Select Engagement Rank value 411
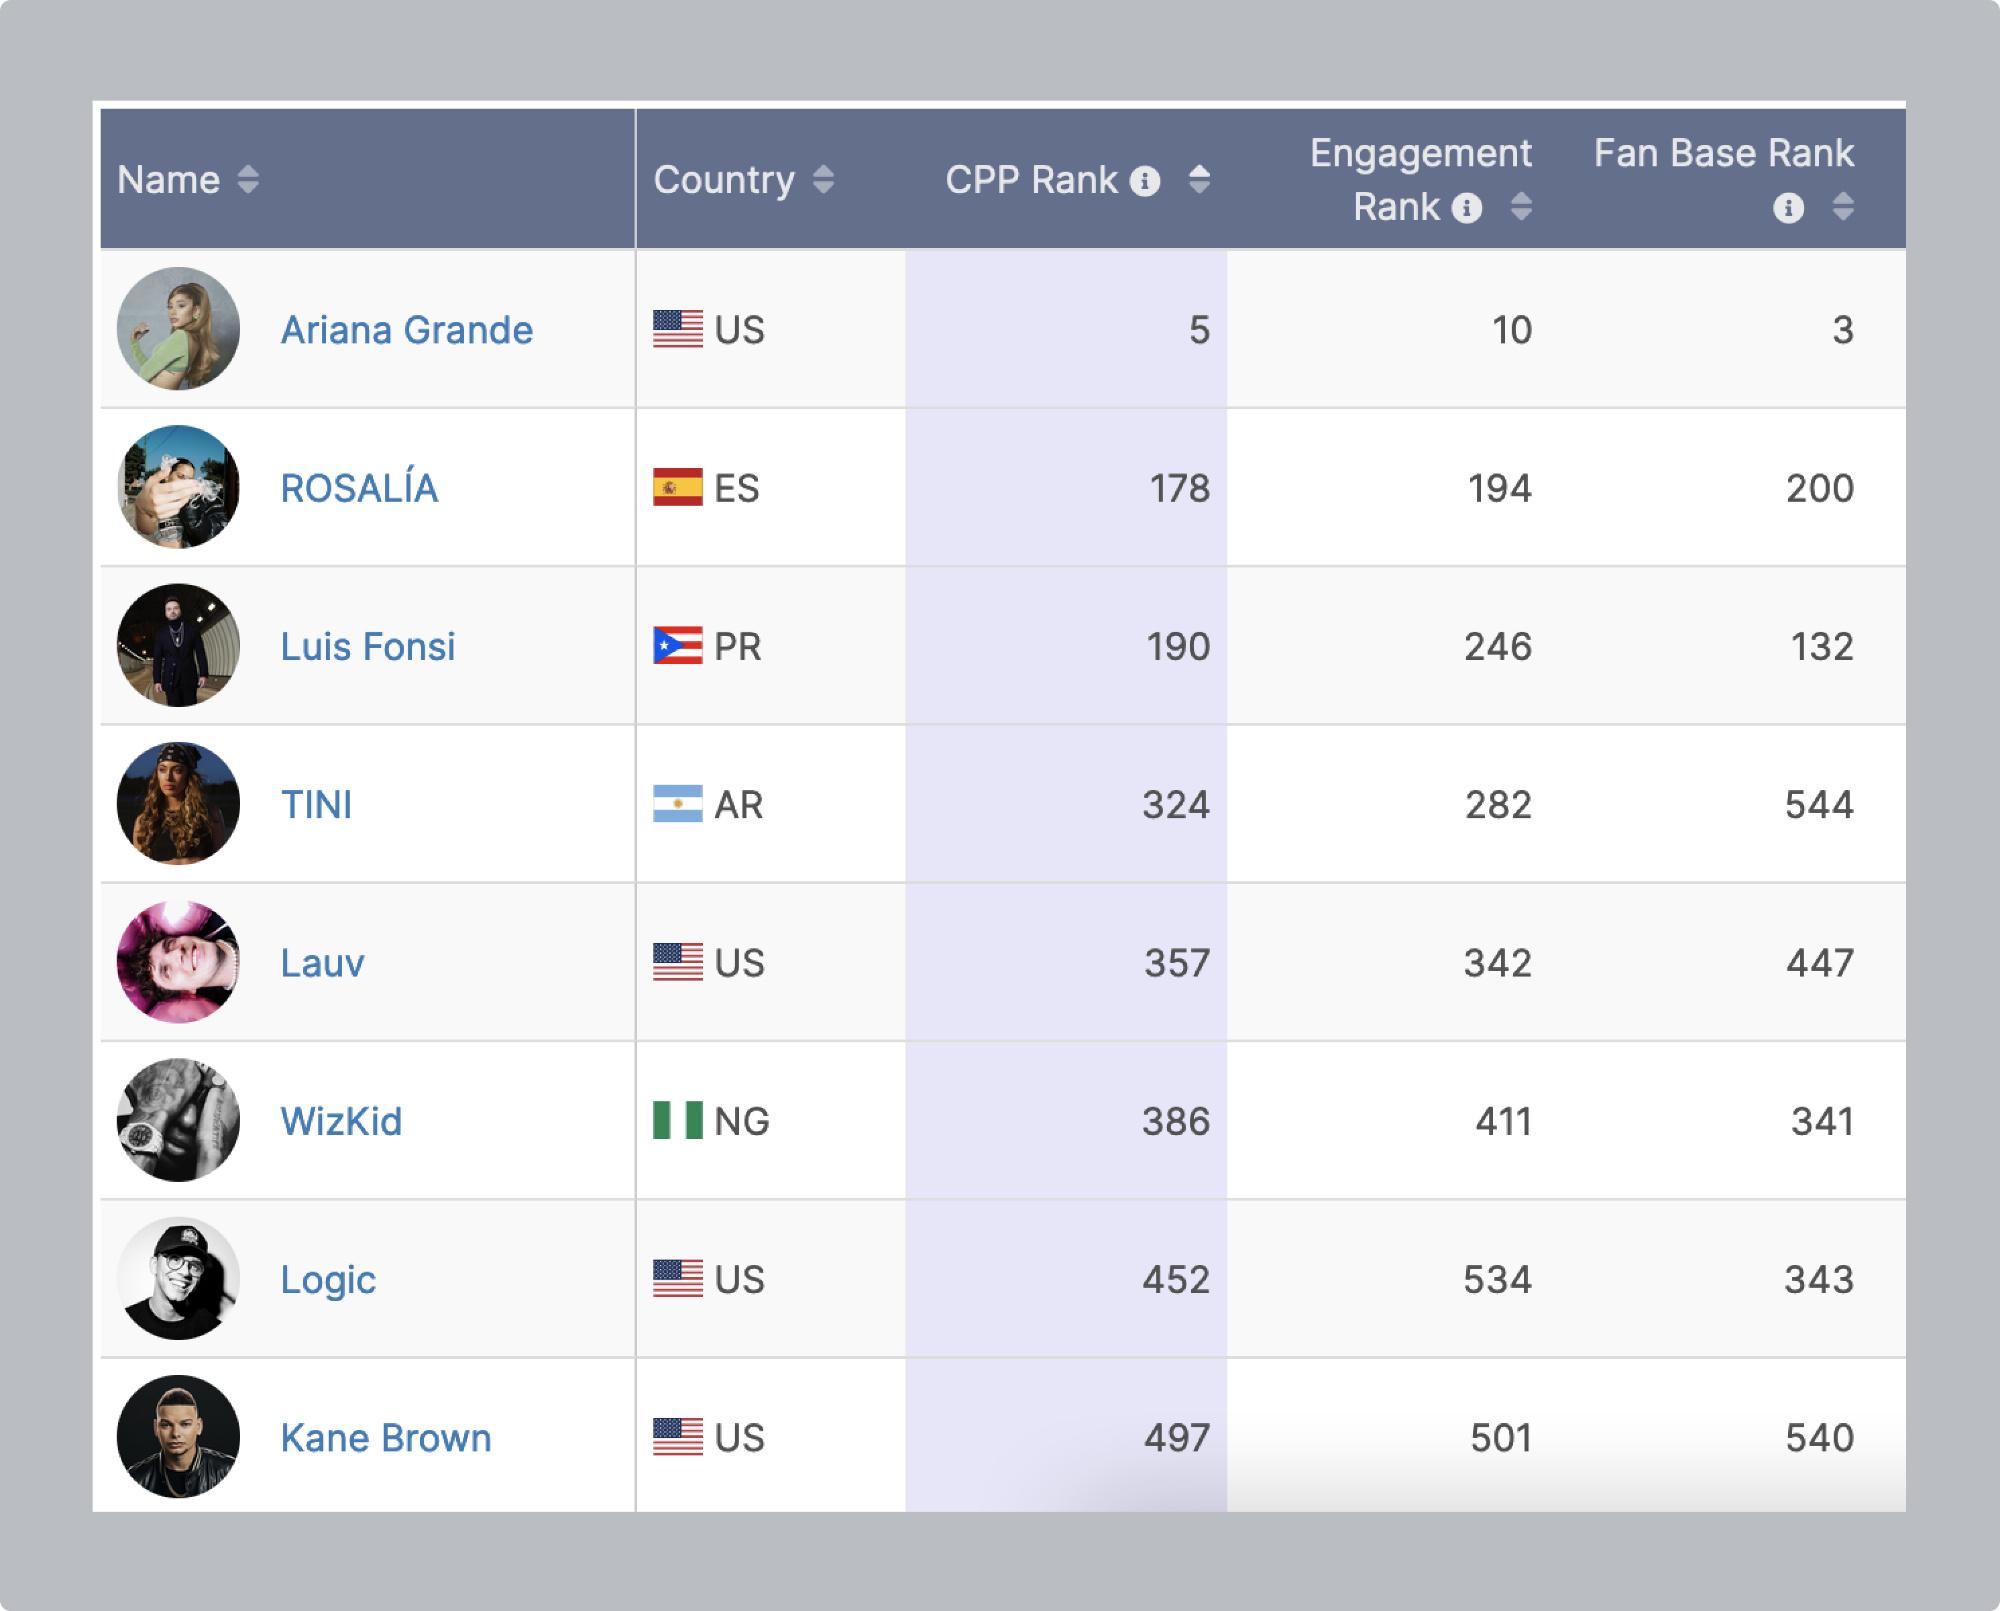Screen dimensions: 2000x1611 (x=1504, y=1121)
